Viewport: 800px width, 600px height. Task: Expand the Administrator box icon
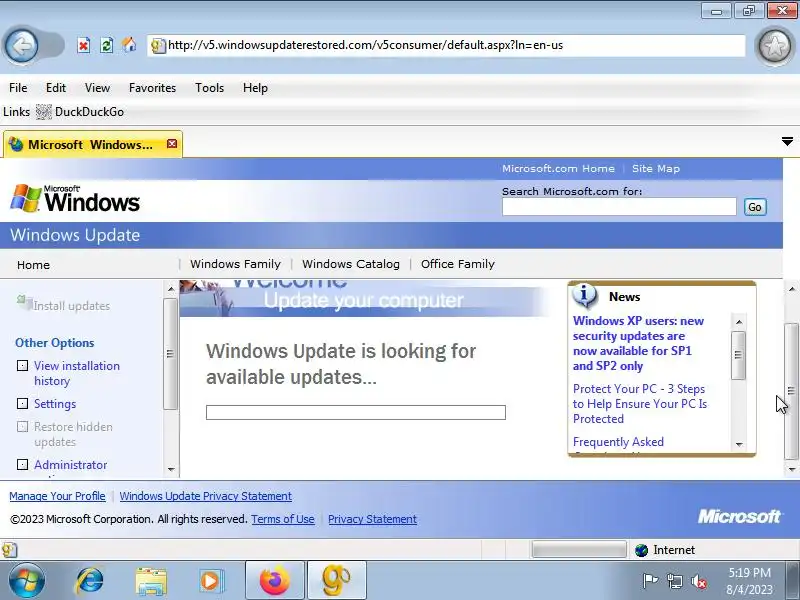[x=22, y=464]
